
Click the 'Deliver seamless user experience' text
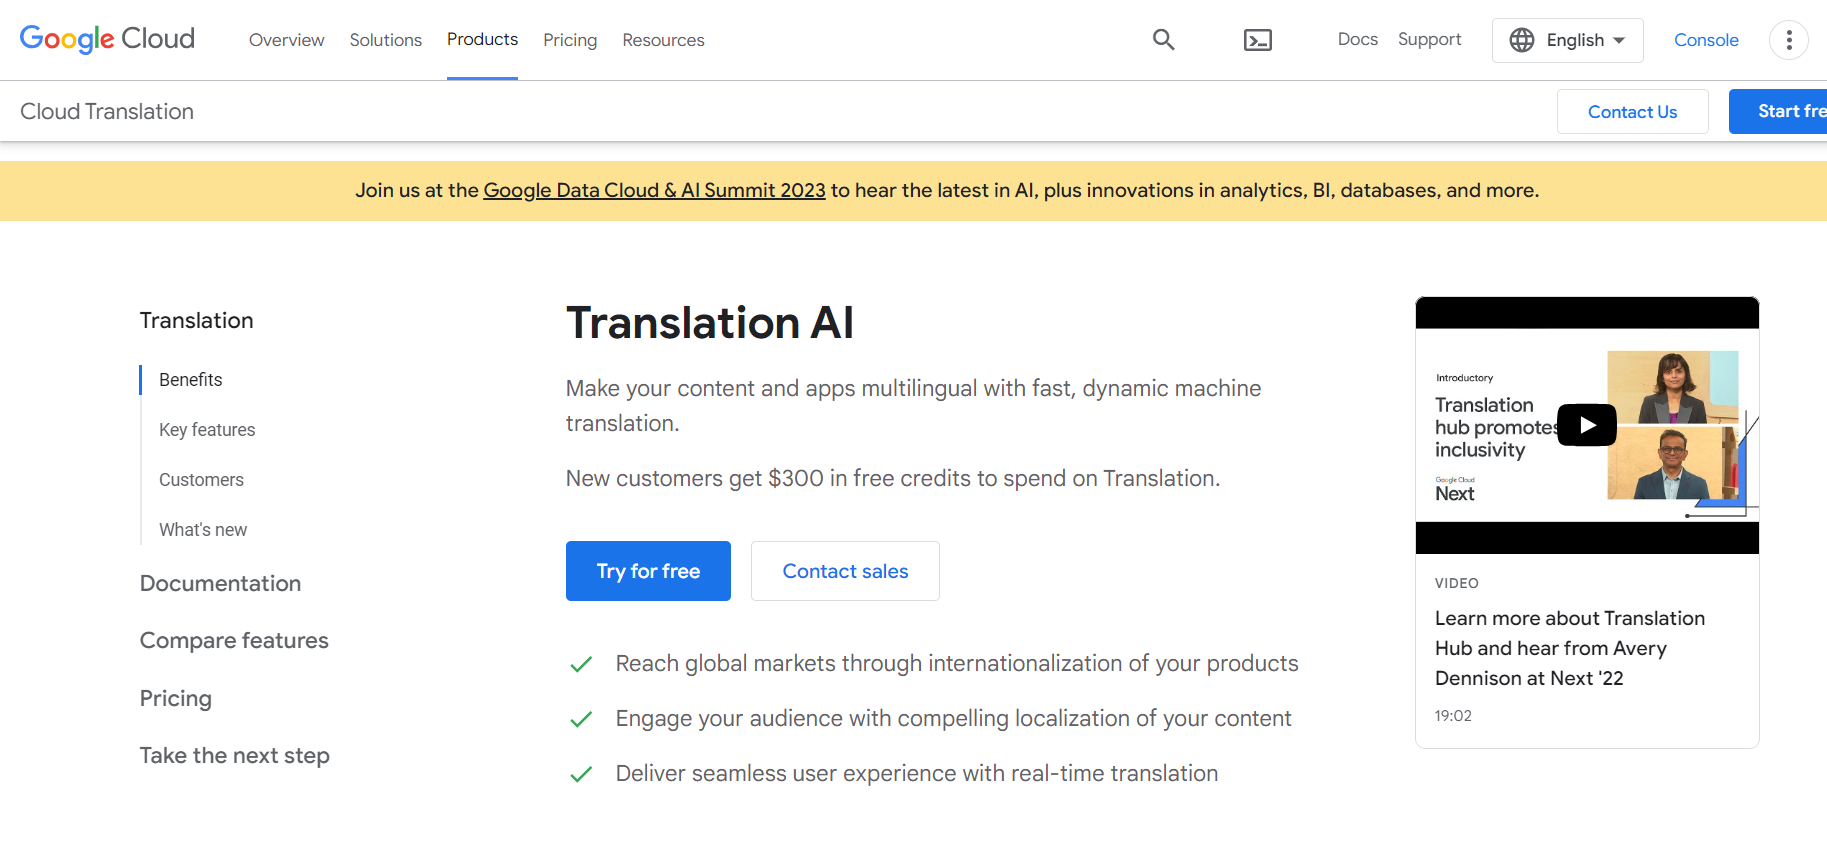(x=917, y=773)
